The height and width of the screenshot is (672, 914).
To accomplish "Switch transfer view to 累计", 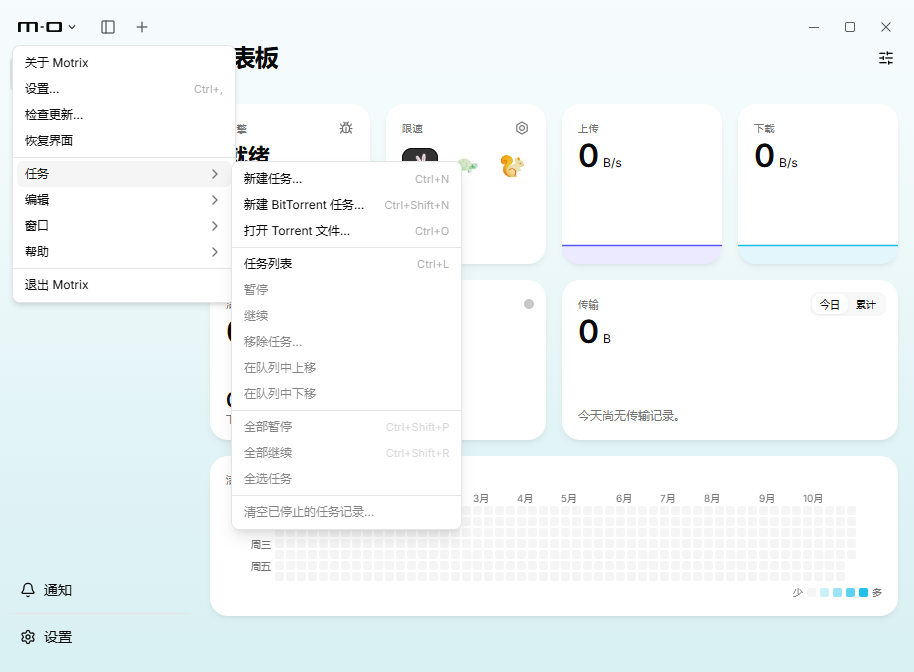I will click(x=866, y=304).
